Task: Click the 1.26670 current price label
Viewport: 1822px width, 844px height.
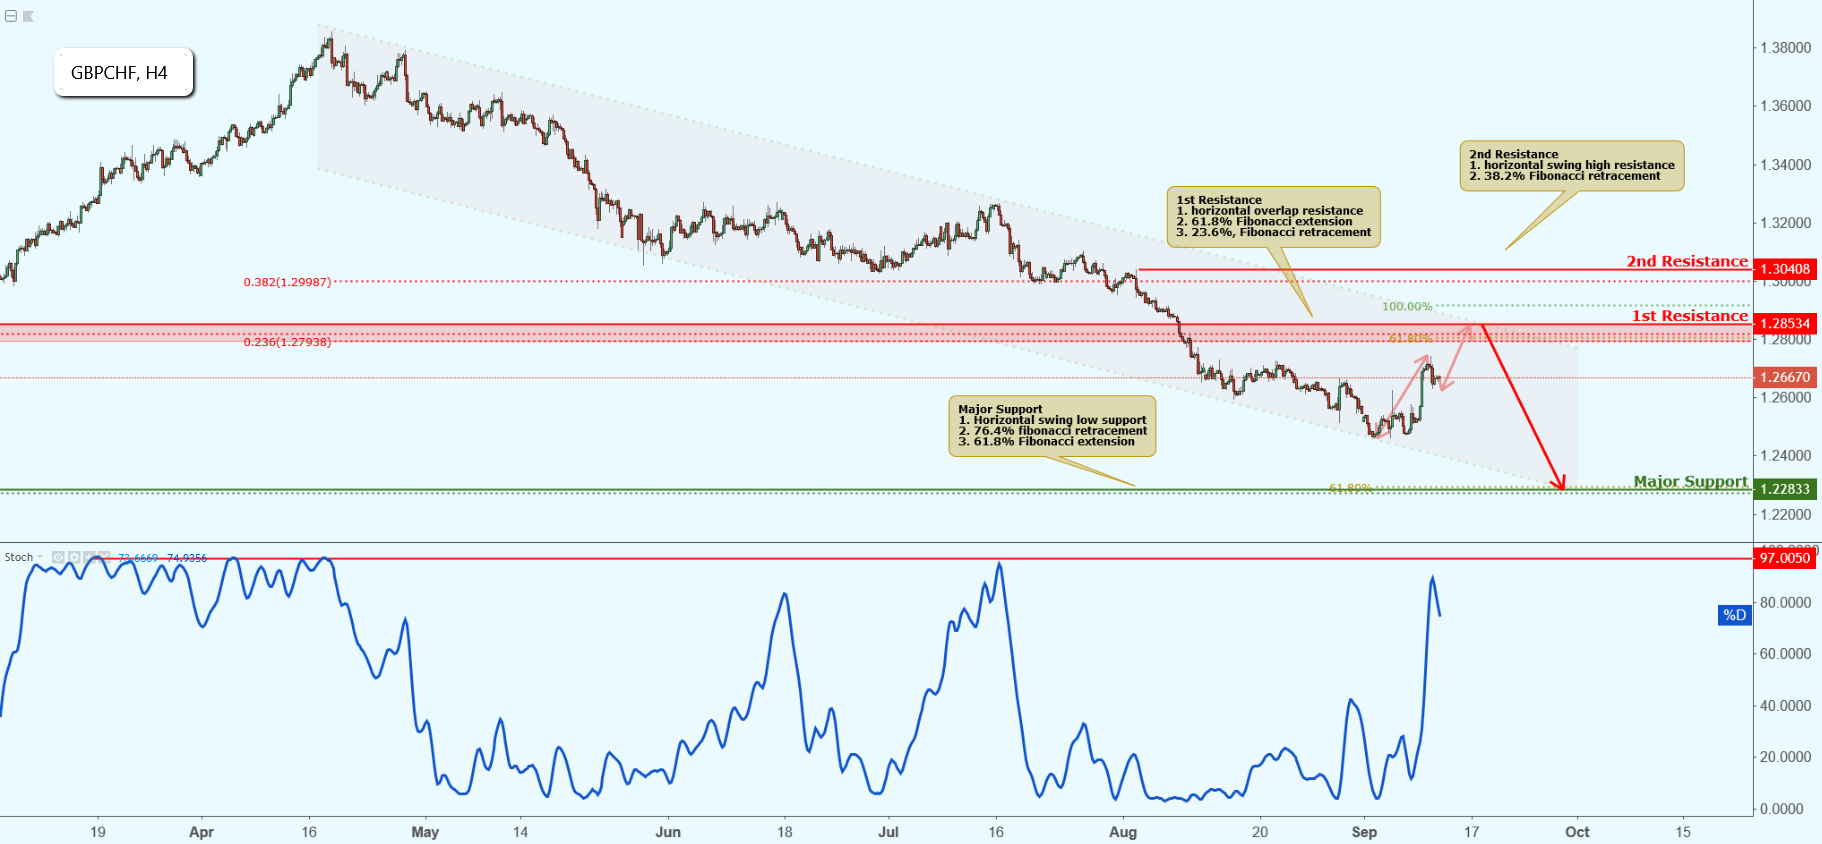Action: tap(1785, 377)
